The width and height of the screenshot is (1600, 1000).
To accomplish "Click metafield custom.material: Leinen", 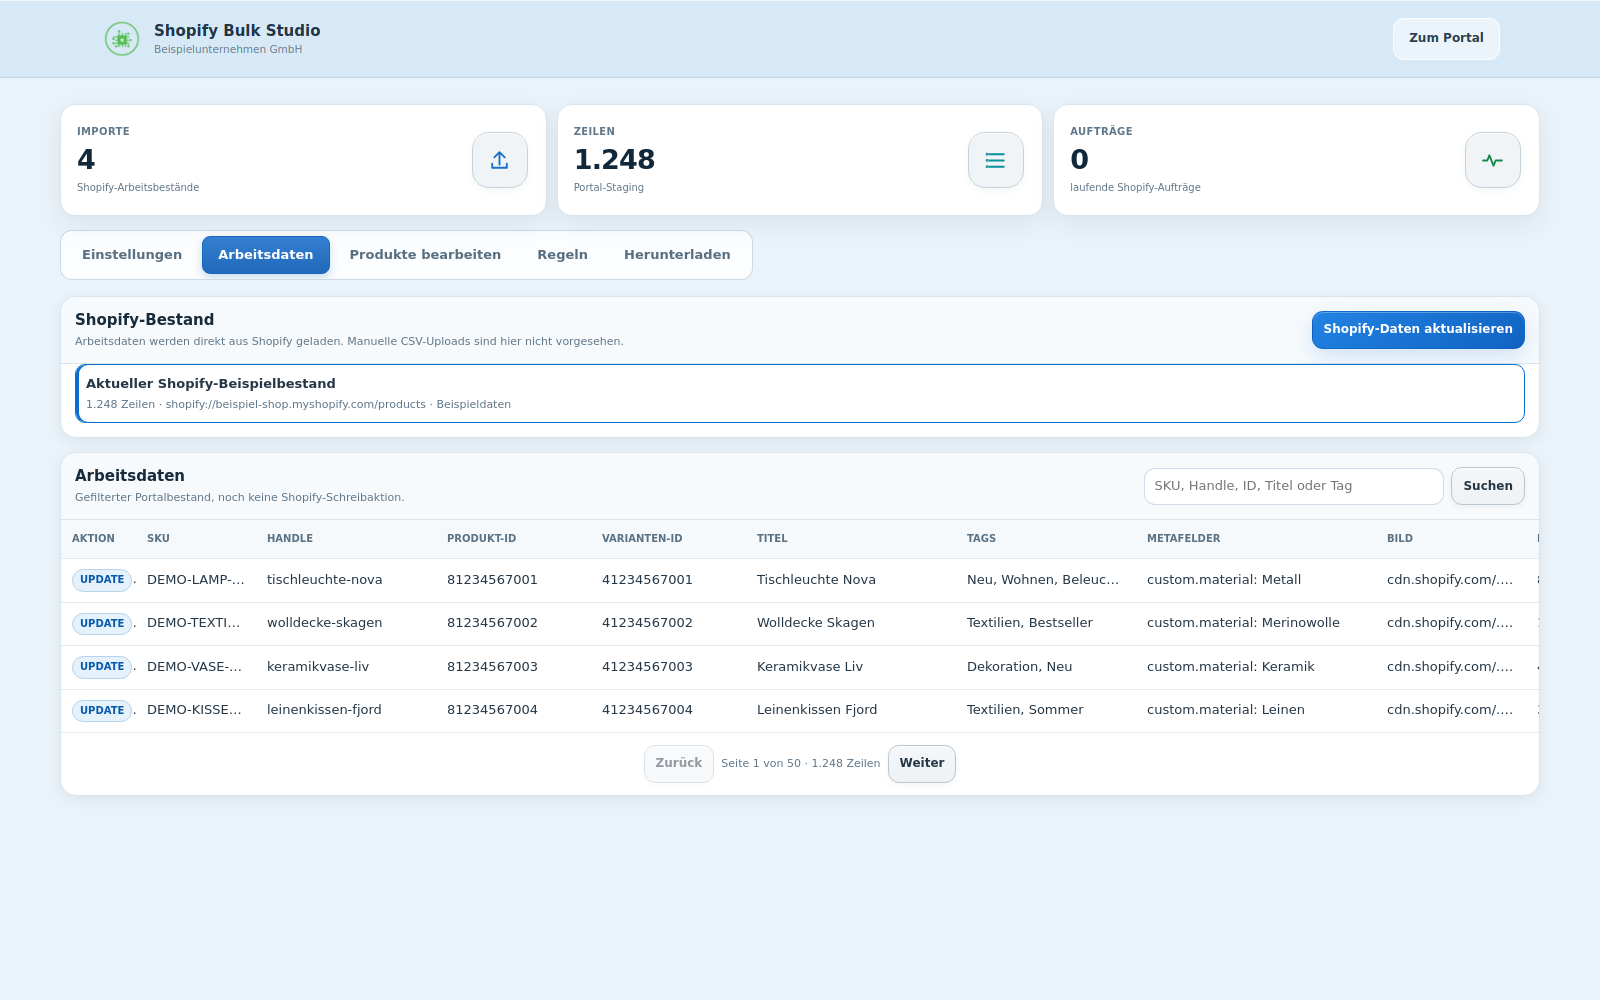I will tap(1226, 710).
